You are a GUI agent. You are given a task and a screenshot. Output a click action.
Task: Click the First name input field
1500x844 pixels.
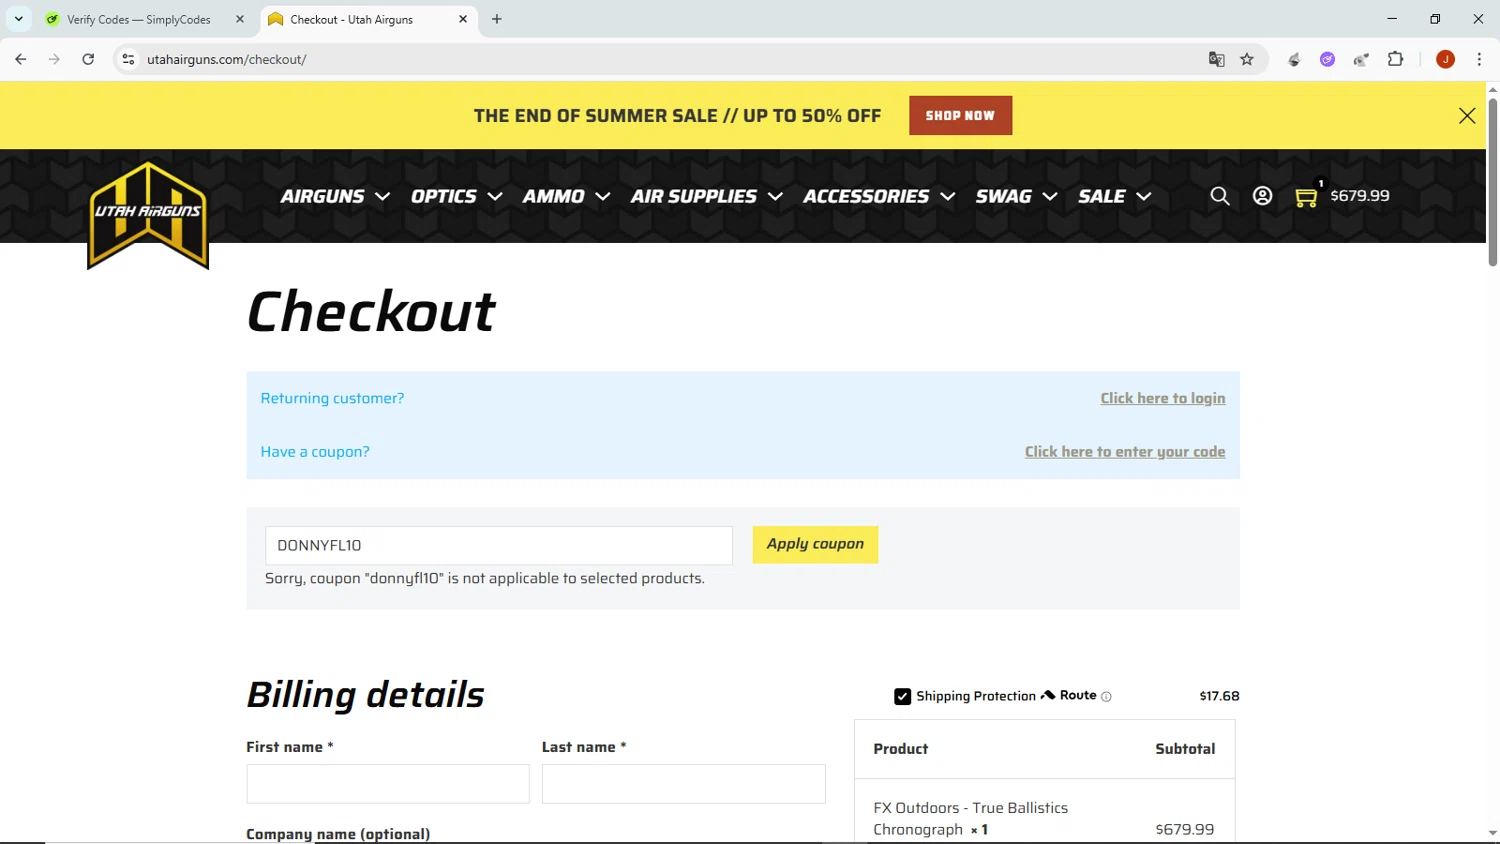(x=388, y=784)
